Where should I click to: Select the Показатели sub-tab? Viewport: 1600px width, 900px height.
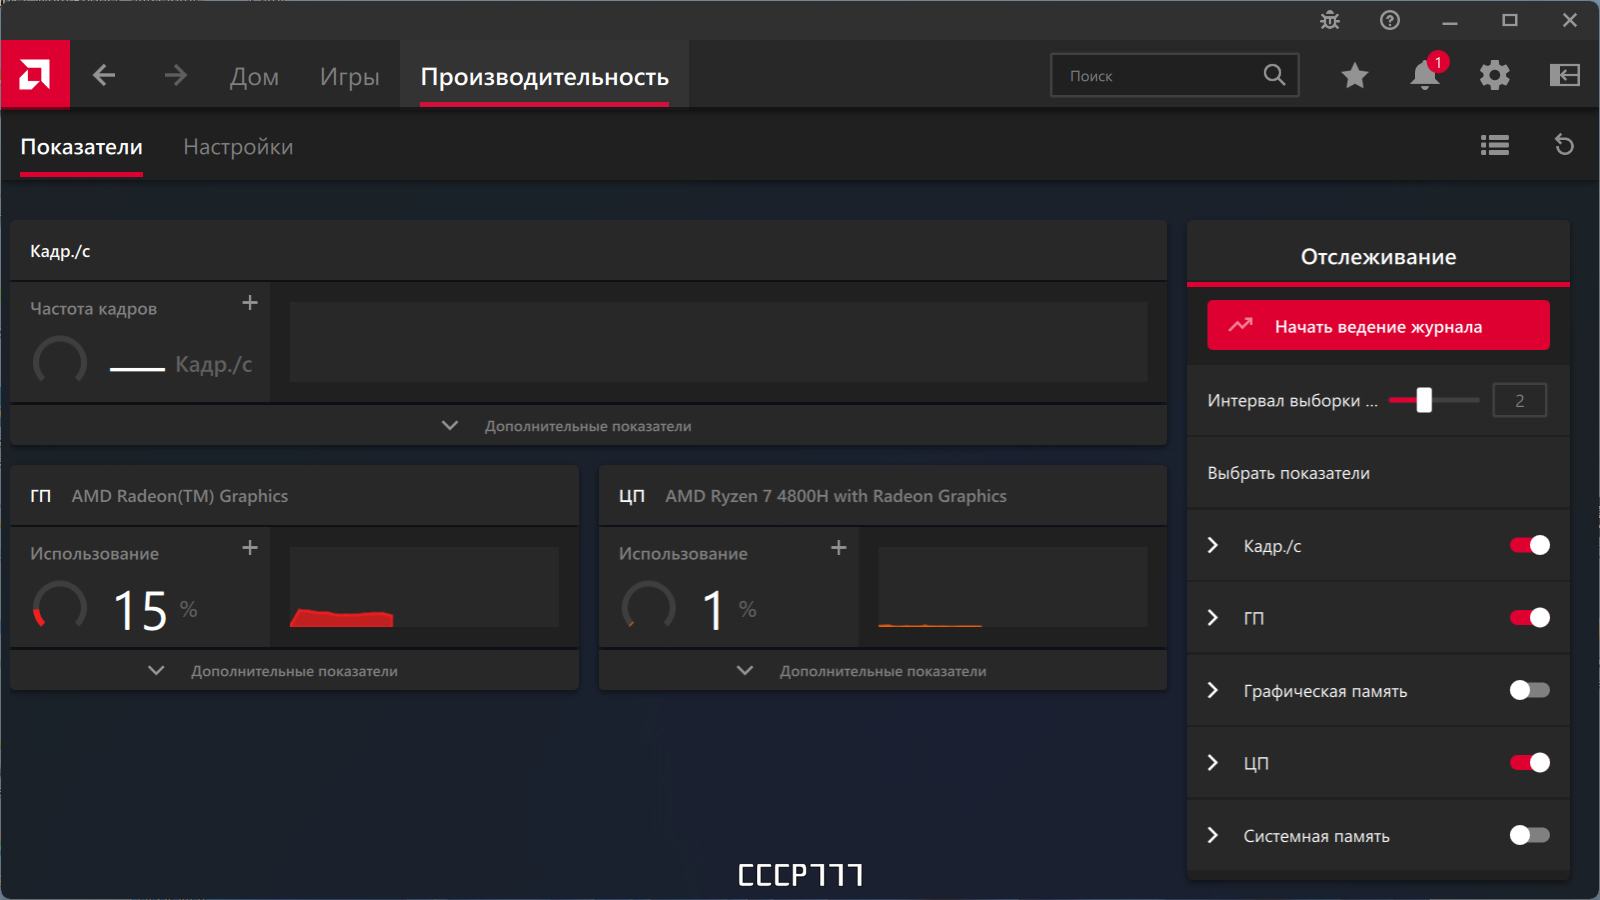(x=82, y=147)
